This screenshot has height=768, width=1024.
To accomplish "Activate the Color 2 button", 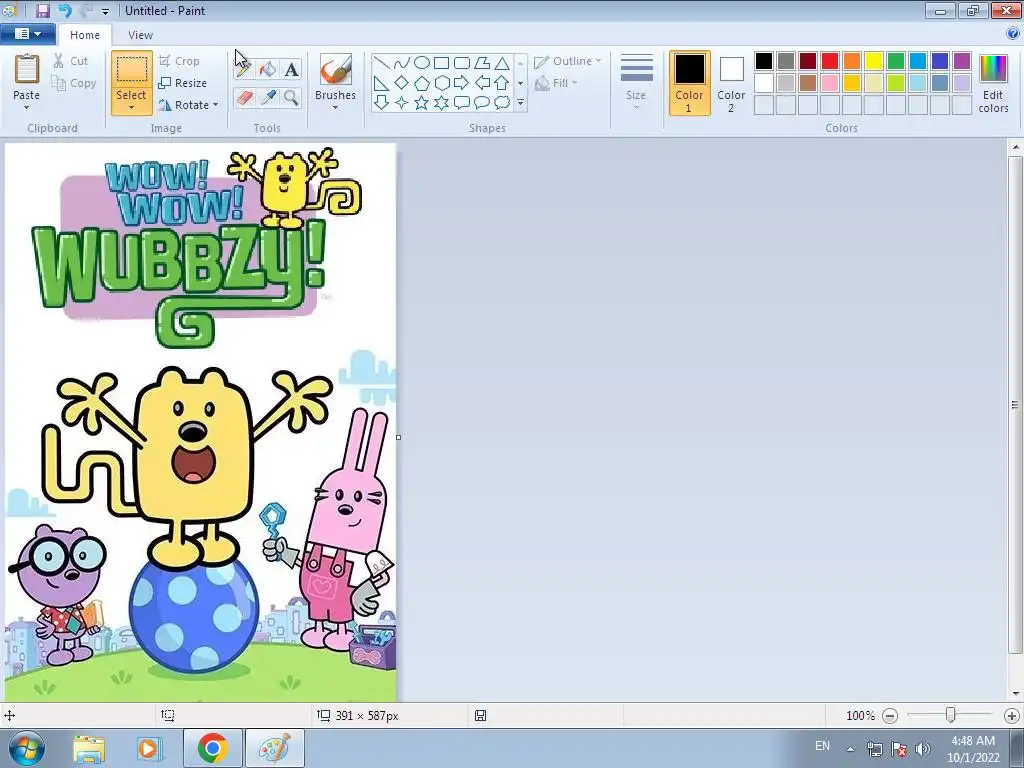I will (731, 83).
